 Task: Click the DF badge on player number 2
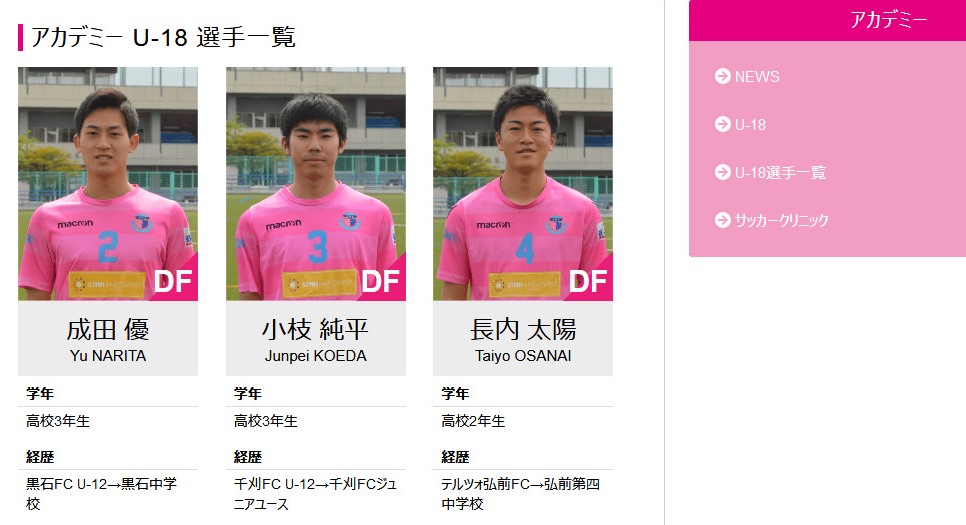pyautogui.click(x=173, y=282)
